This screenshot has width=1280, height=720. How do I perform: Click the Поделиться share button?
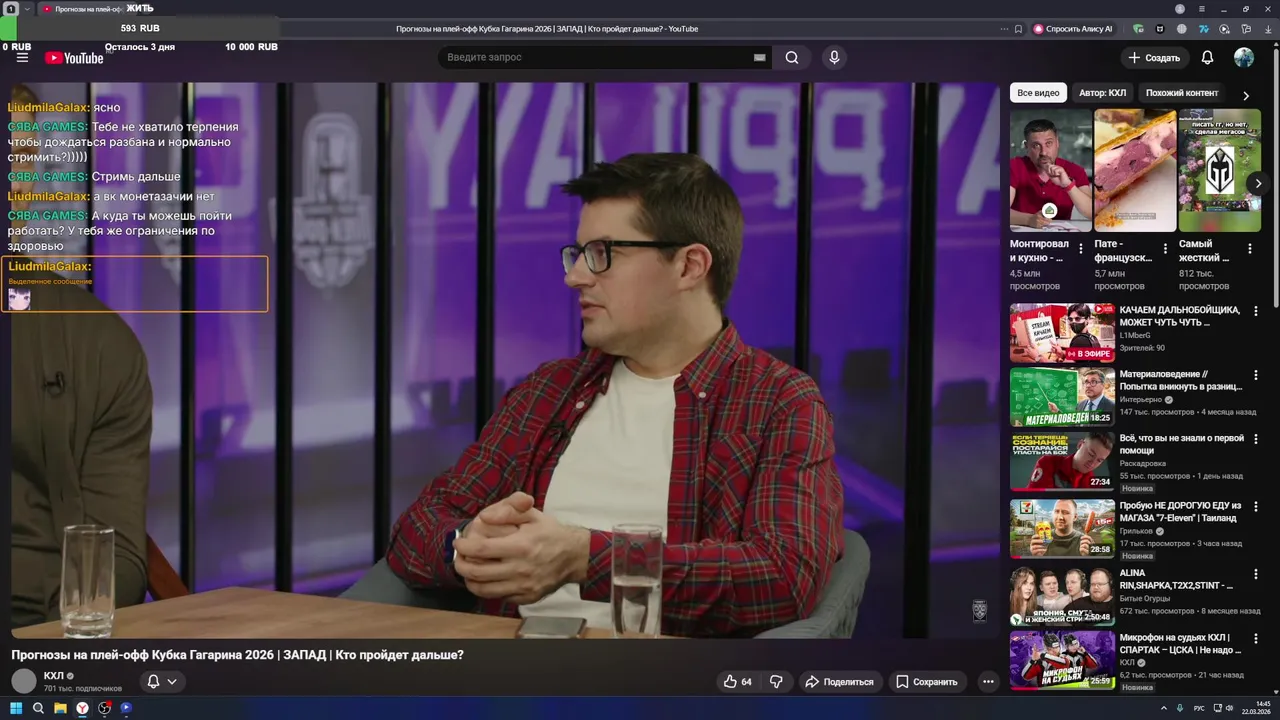[839, 681]
